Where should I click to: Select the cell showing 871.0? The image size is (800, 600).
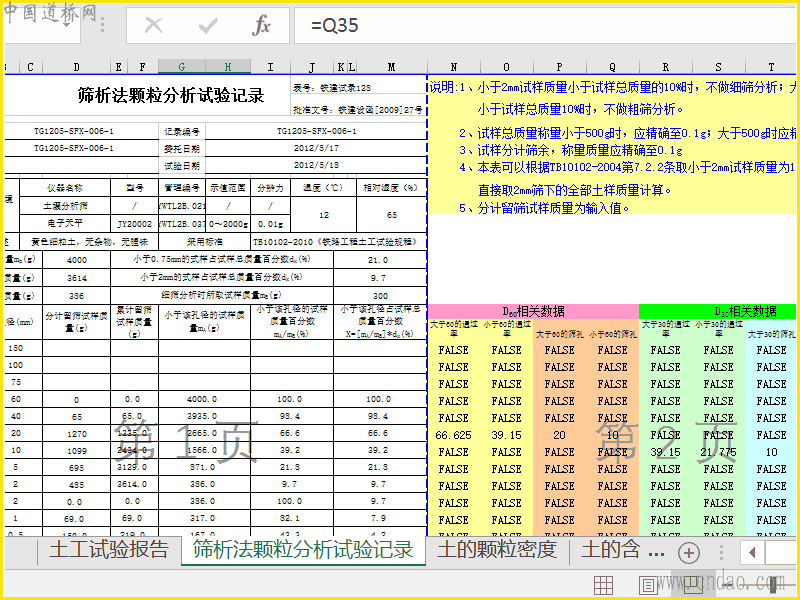pos(203,467)
